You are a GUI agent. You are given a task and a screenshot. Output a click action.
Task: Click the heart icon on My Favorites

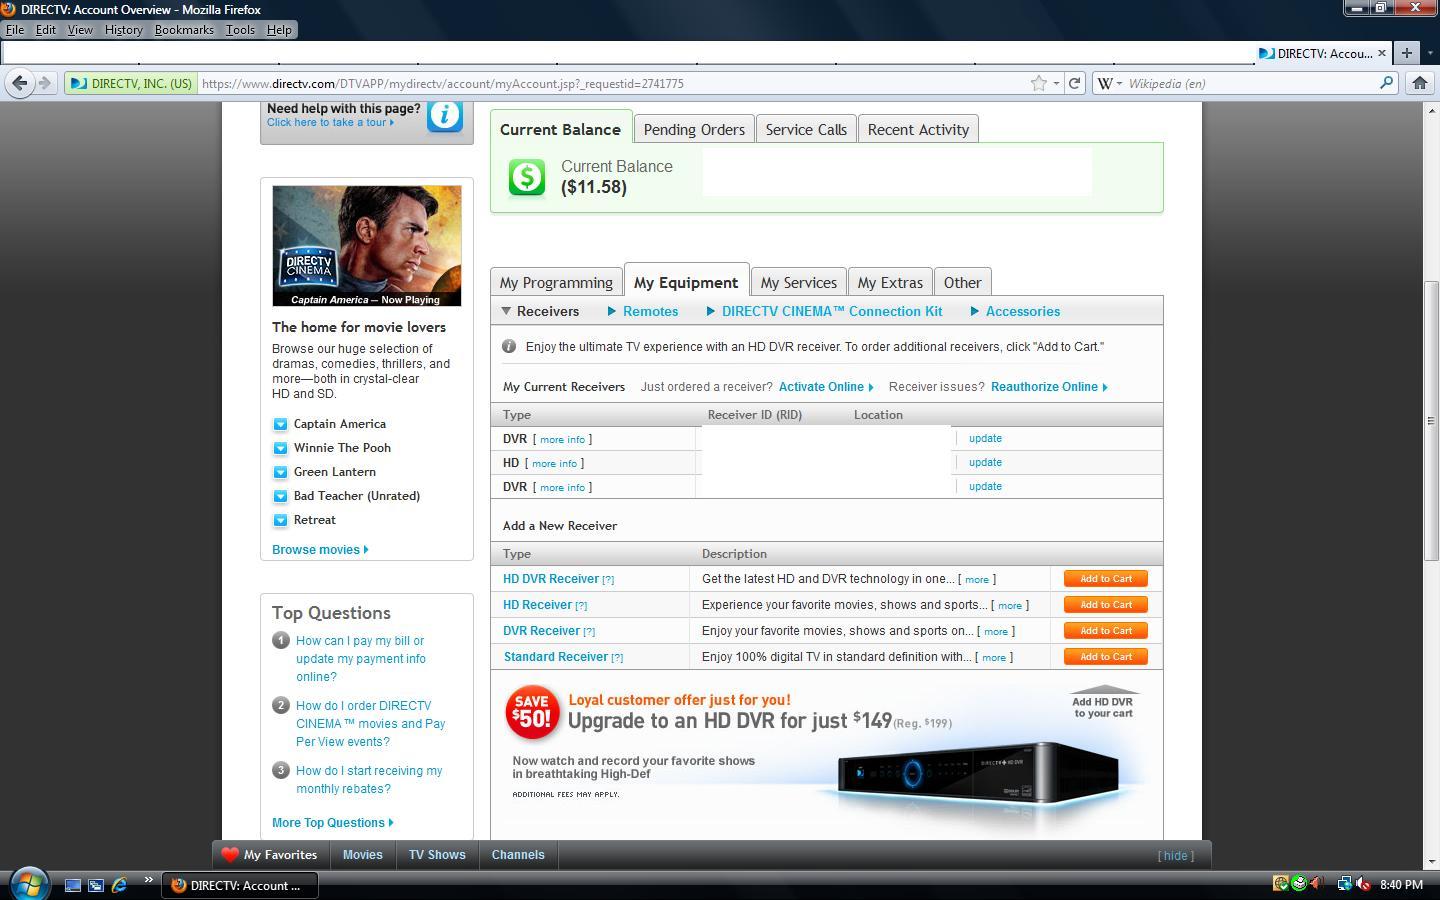point(230,855)
